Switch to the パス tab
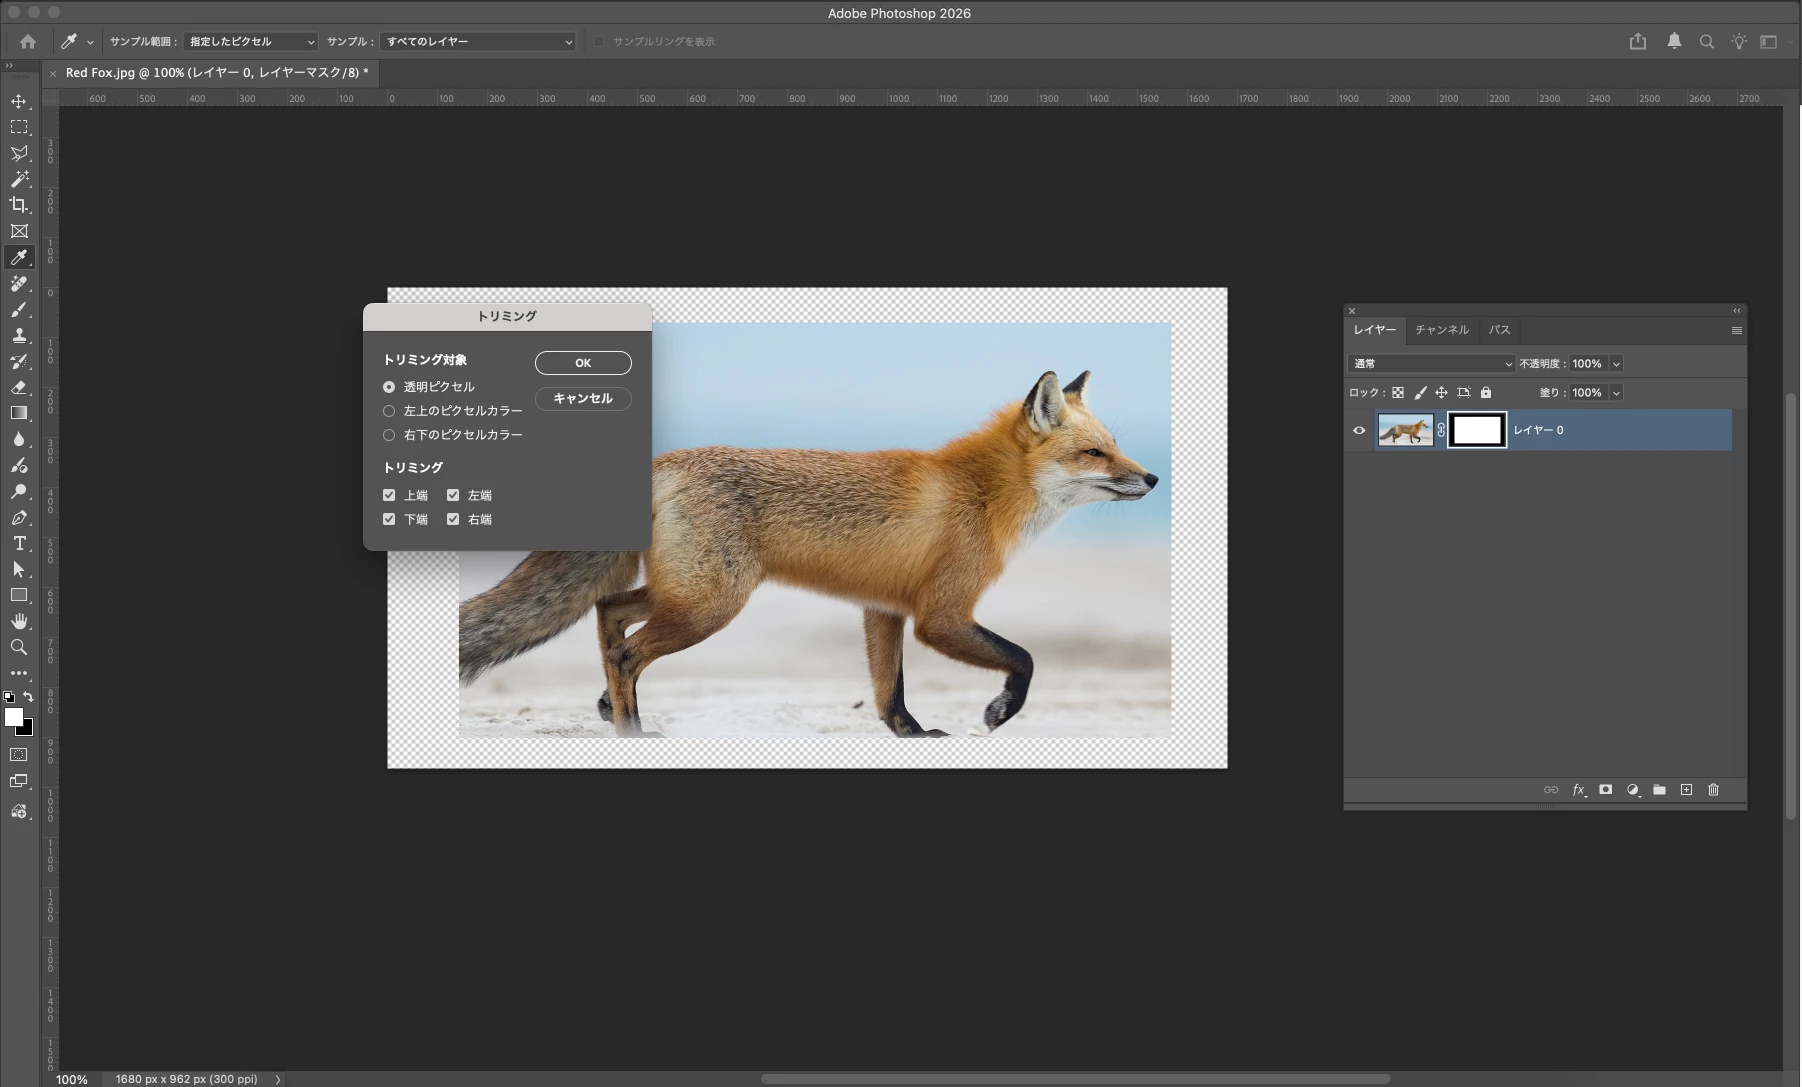 coord(1499,330)
